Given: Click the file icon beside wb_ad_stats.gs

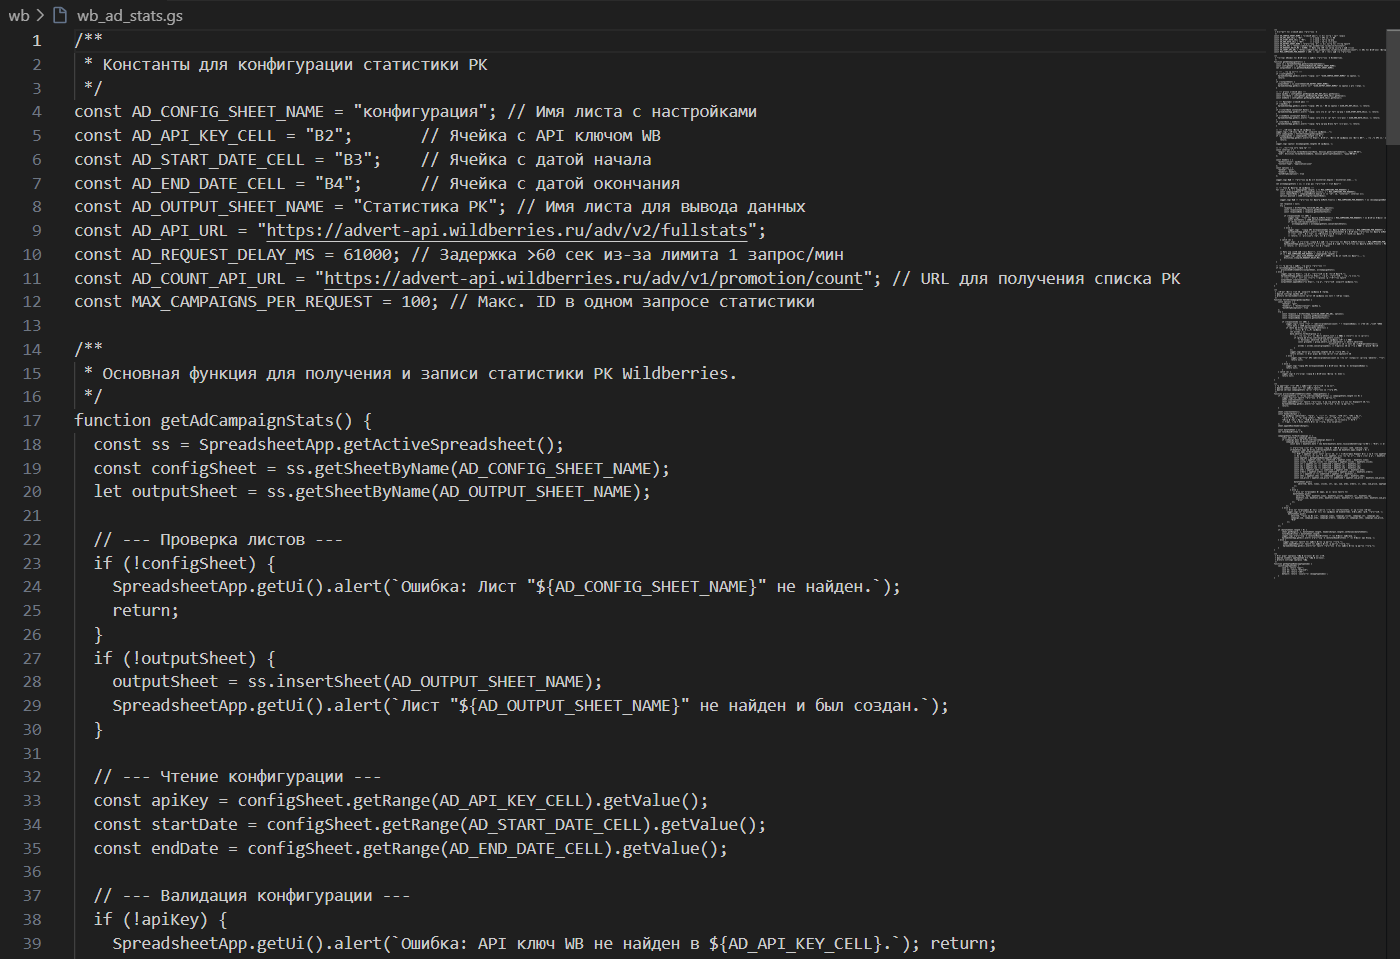Looking at the screenshot, I should [x=60, y=15].
